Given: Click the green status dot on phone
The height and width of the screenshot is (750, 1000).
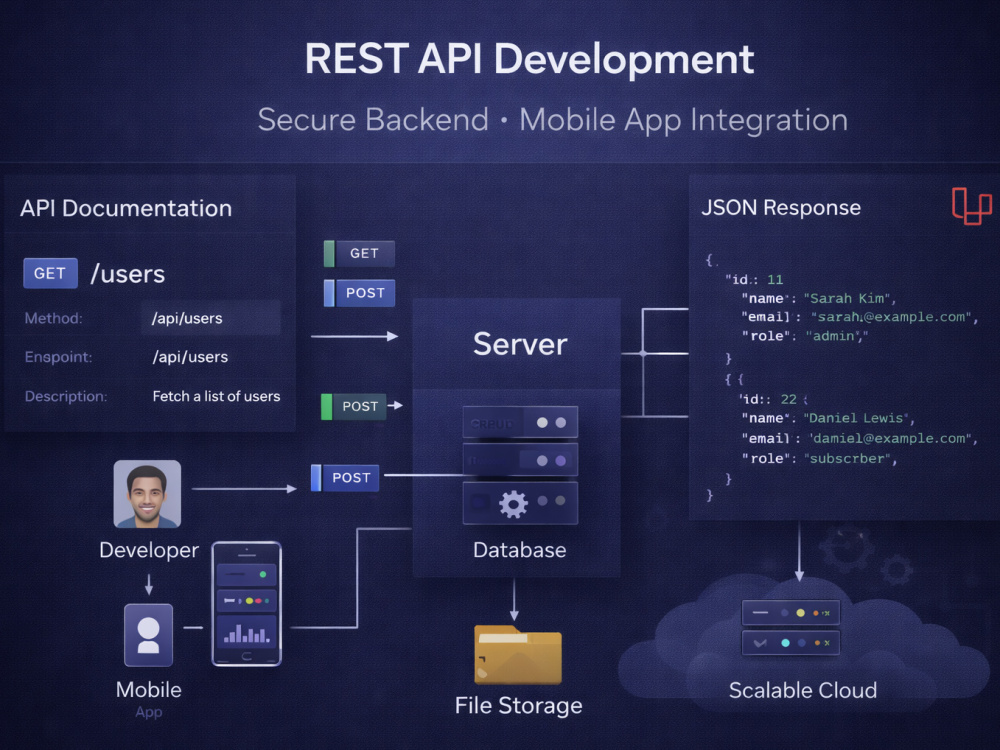Looking at the screenshot, I should (263, 575).
